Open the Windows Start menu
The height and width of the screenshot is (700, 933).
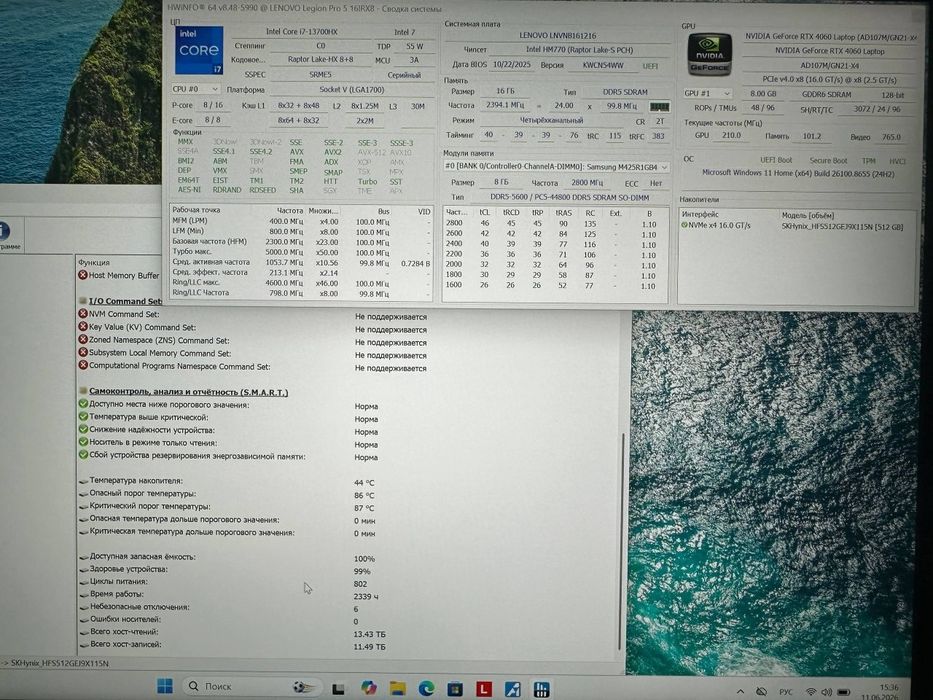coord(165,686)
